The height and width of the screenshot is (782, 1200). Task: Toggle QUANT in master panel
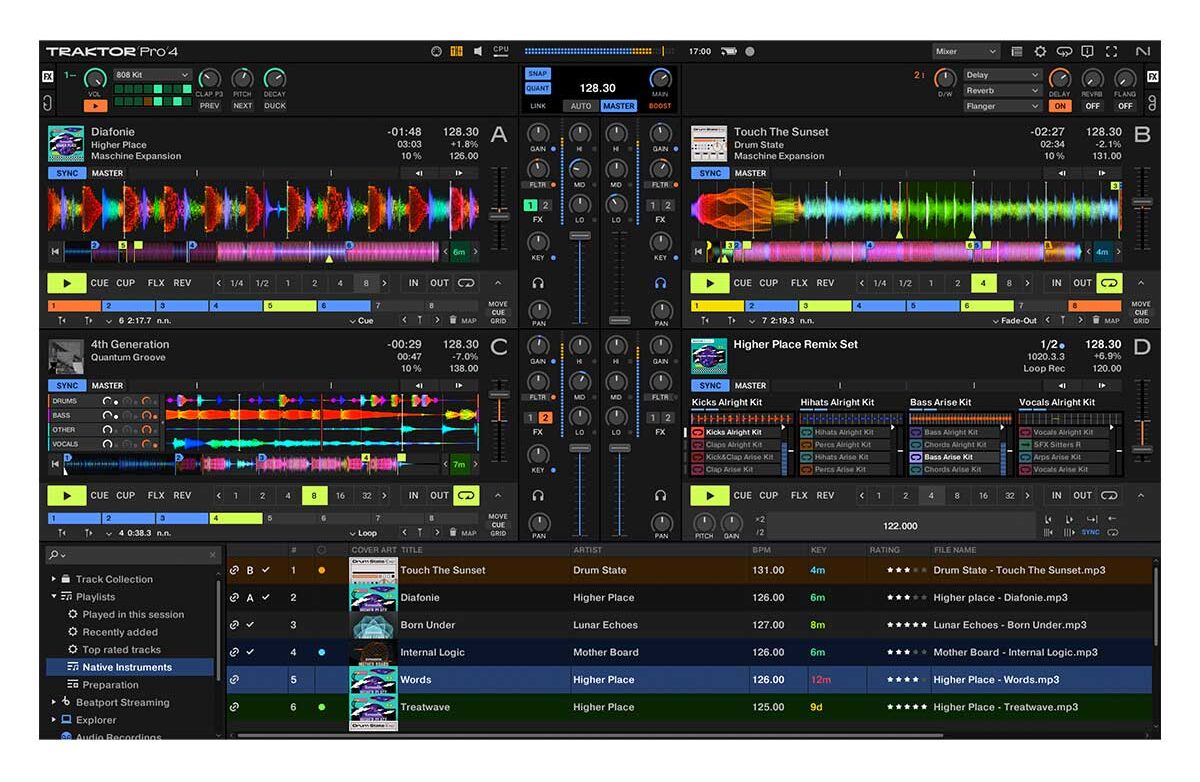pos(538,88)
